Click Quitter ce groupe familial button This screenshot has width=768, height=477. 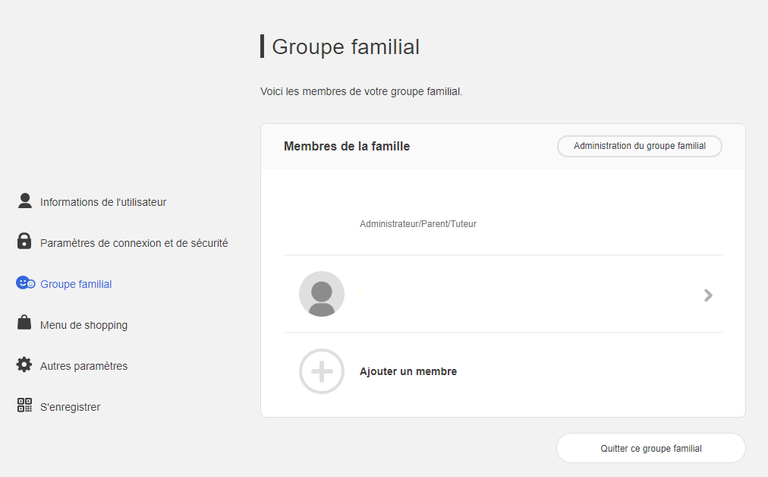[651, 448]
